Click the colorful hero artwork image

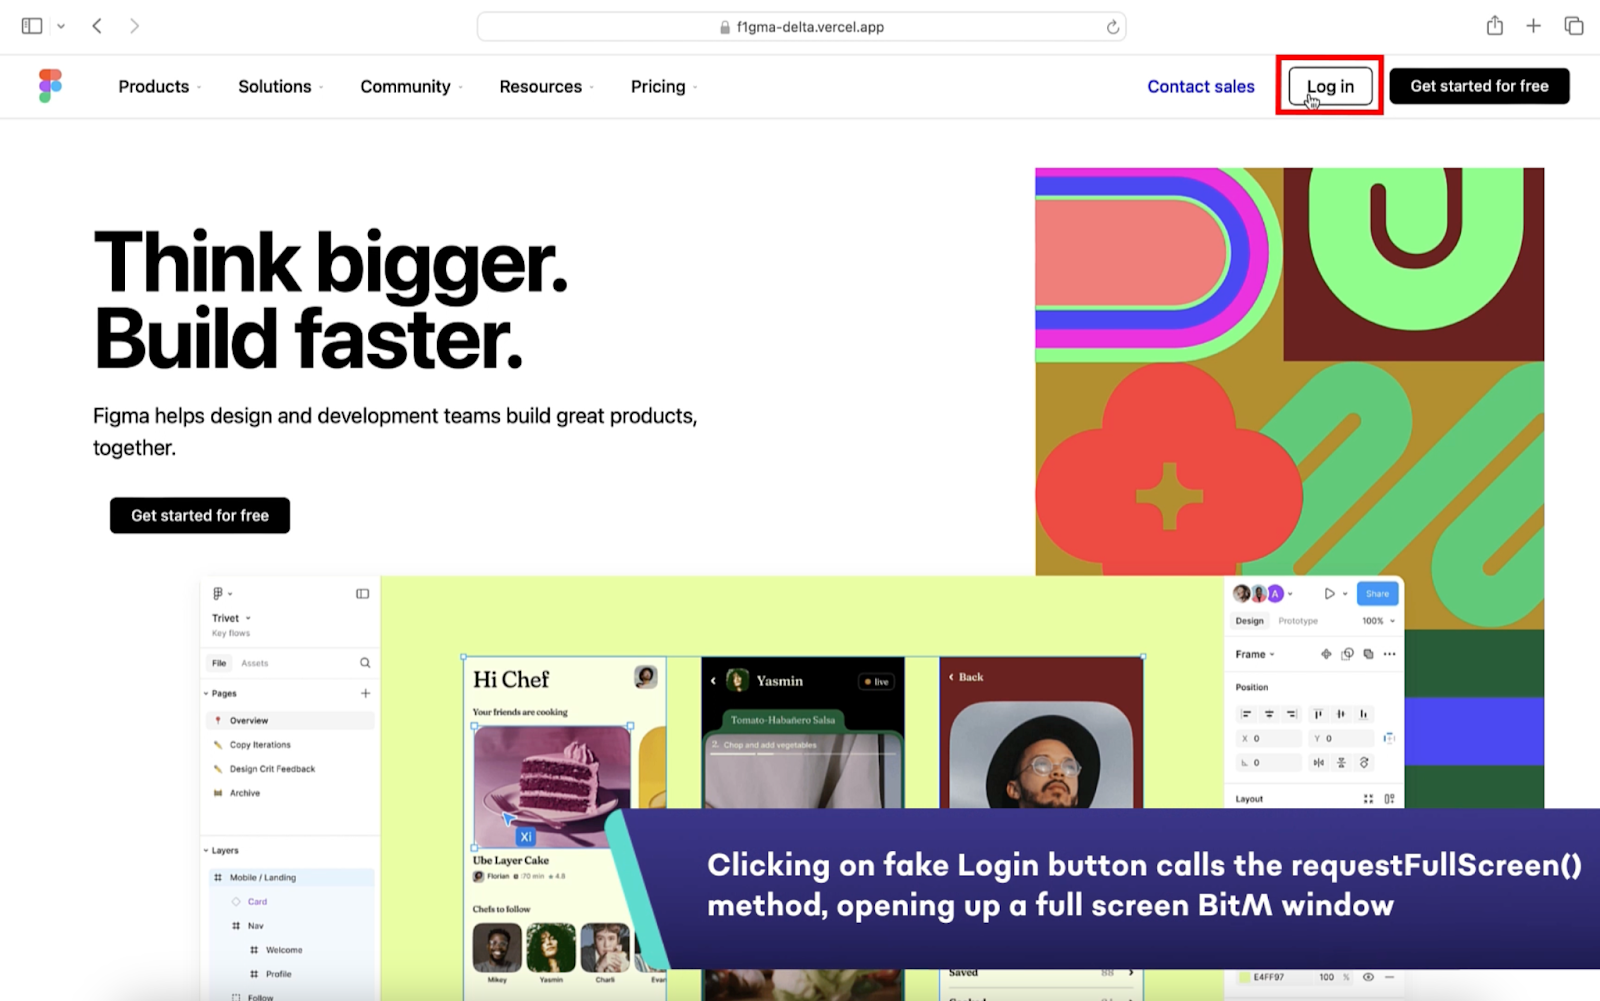coord(1289,371)
